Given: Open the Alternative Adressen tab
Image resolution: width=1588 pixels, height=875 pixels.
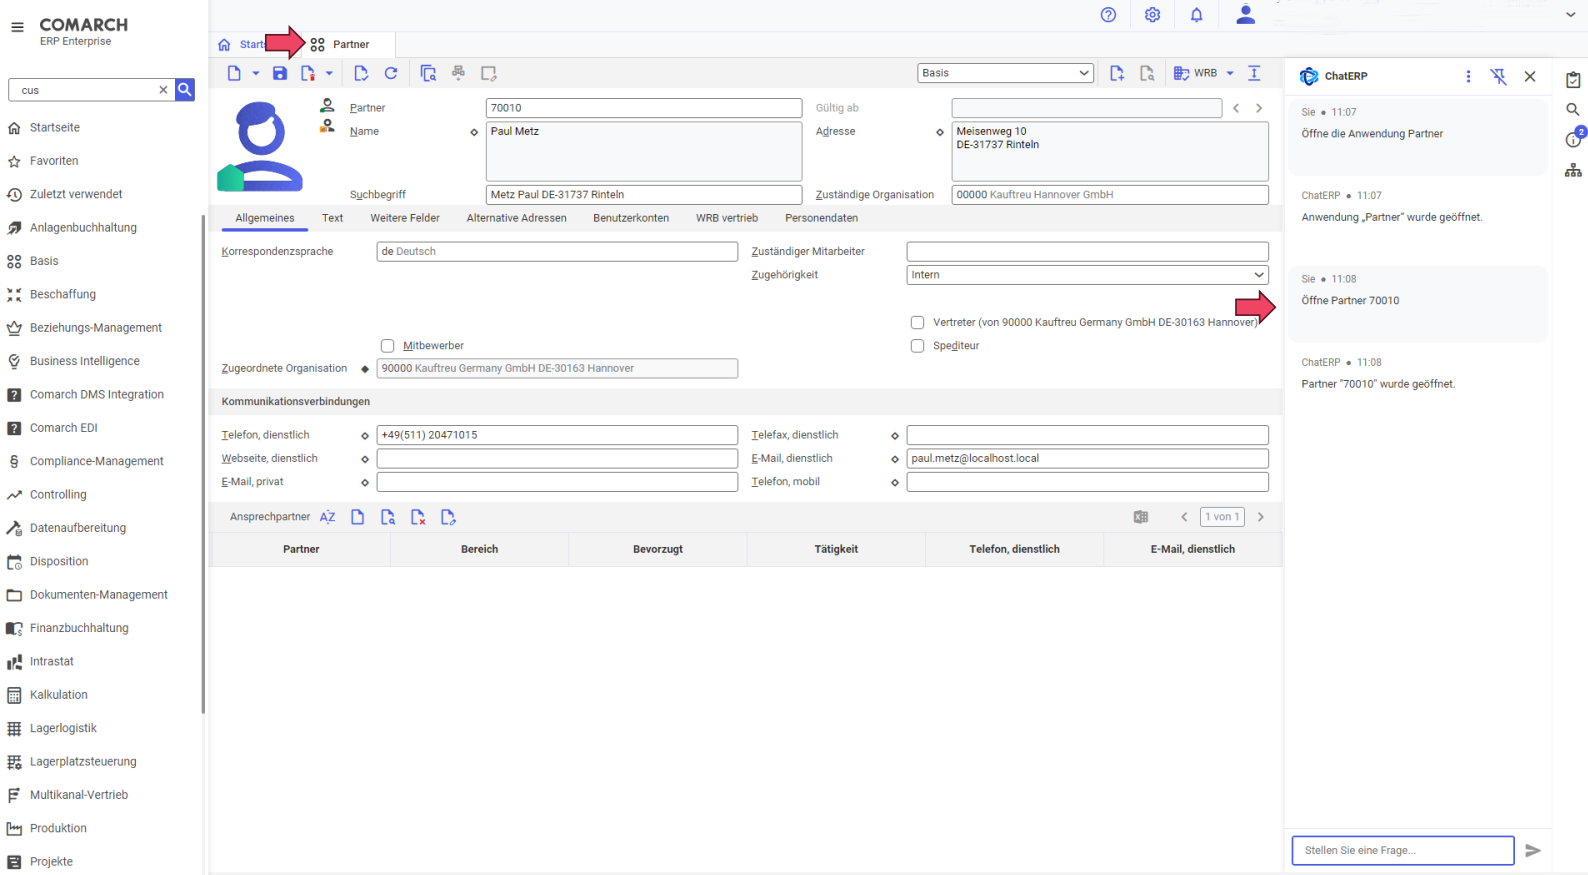Looking at the screenshot, I should click(x=516, y=218).
